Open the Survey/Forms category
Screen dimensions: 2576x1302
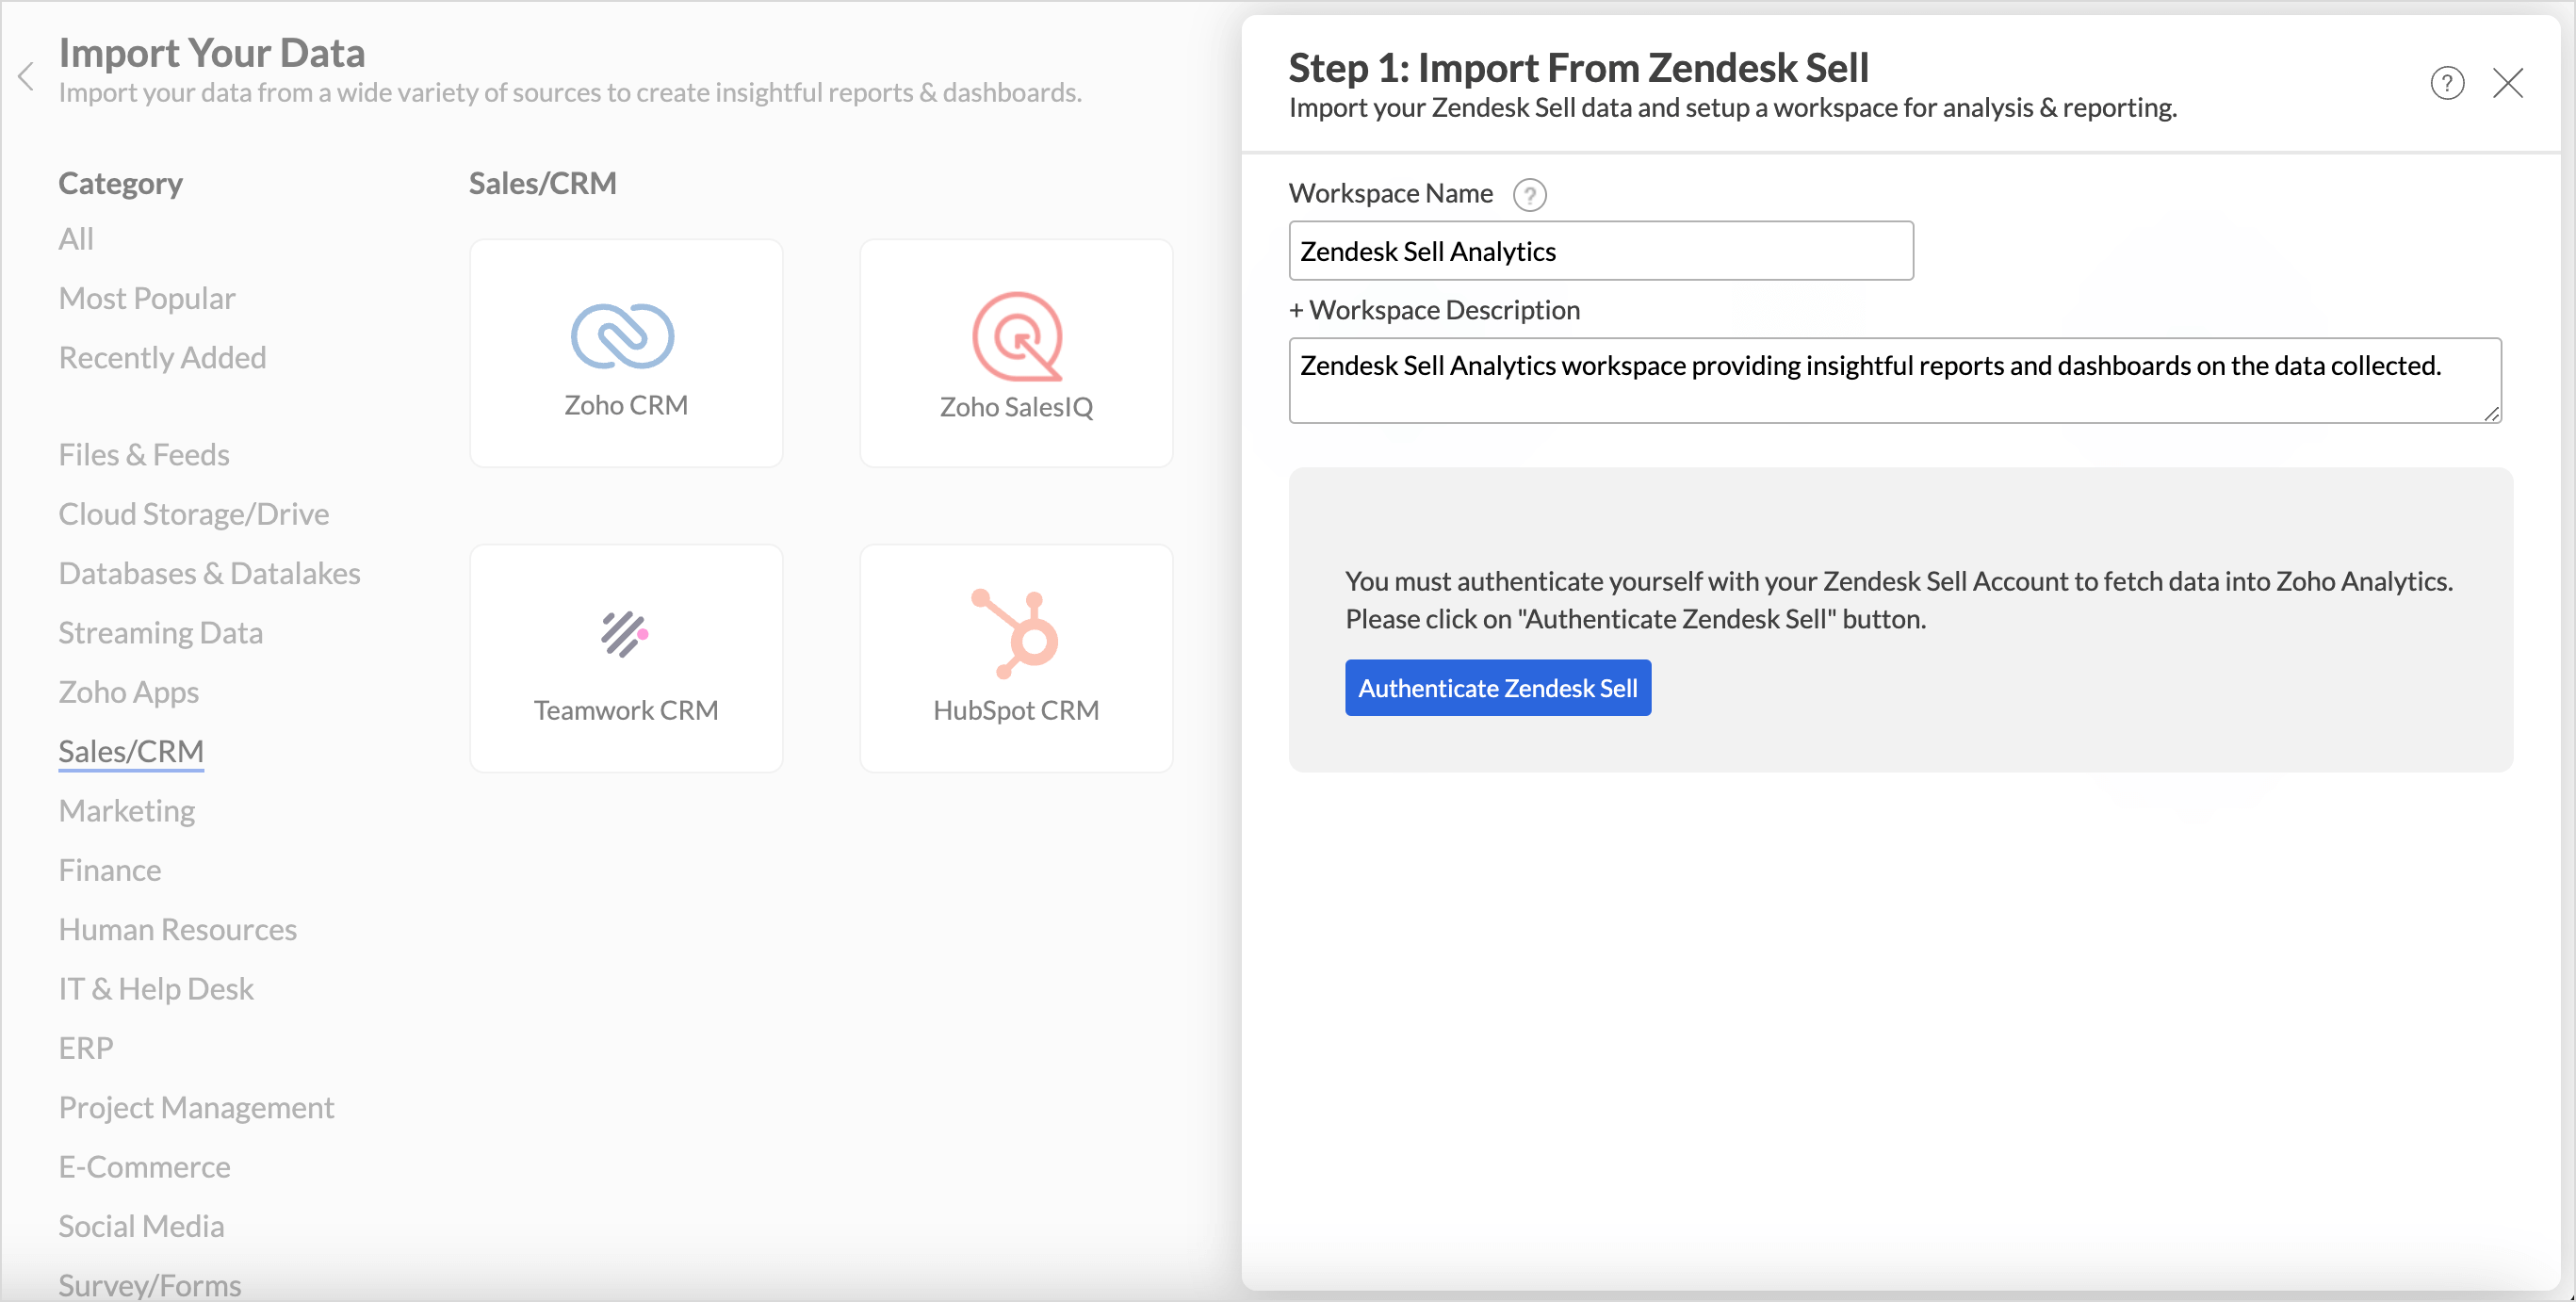(x=150, y=1285)
